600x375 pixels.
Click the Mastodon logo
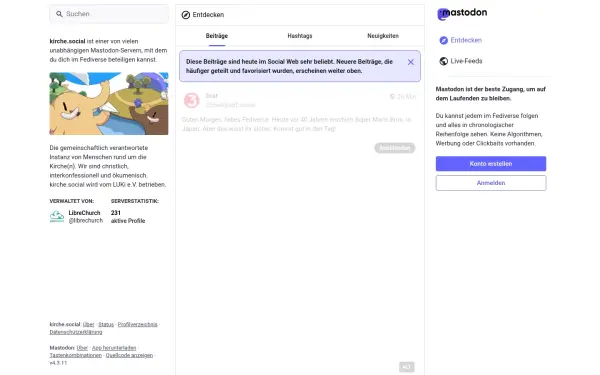pyautogui.click(x=462, y=13)
